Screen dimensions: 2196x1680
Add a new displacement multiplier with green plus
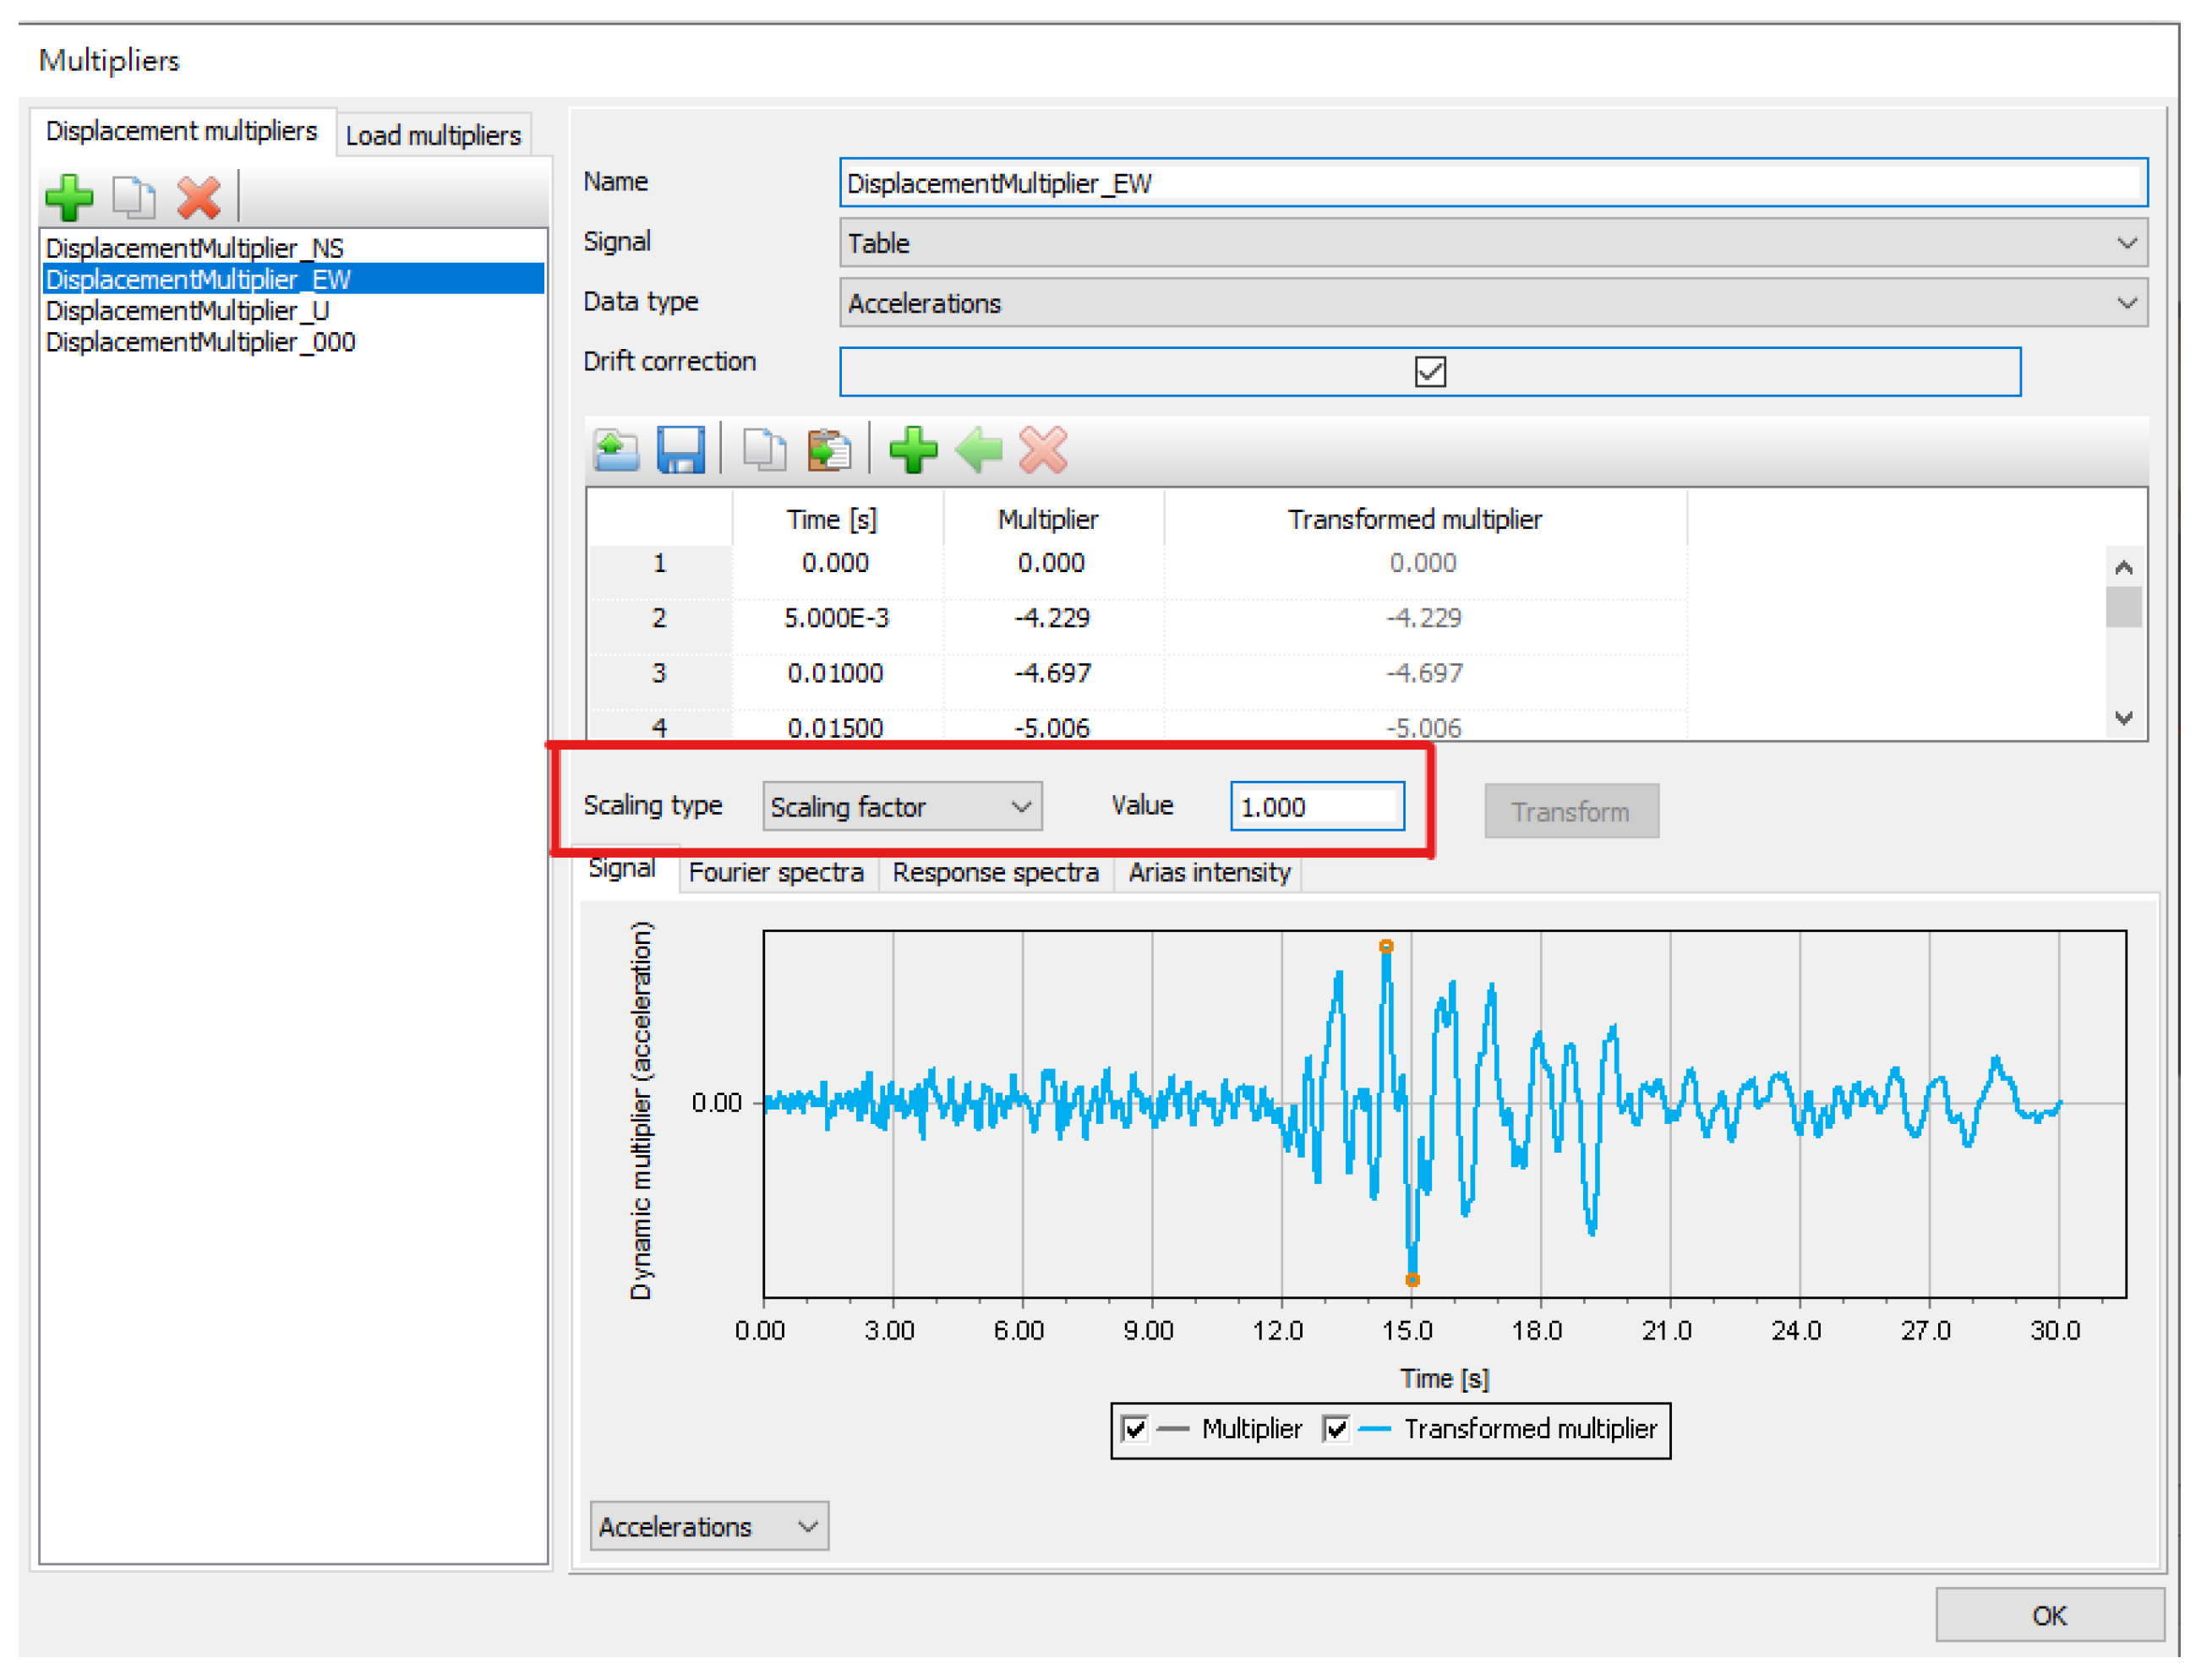coord(69,197)
